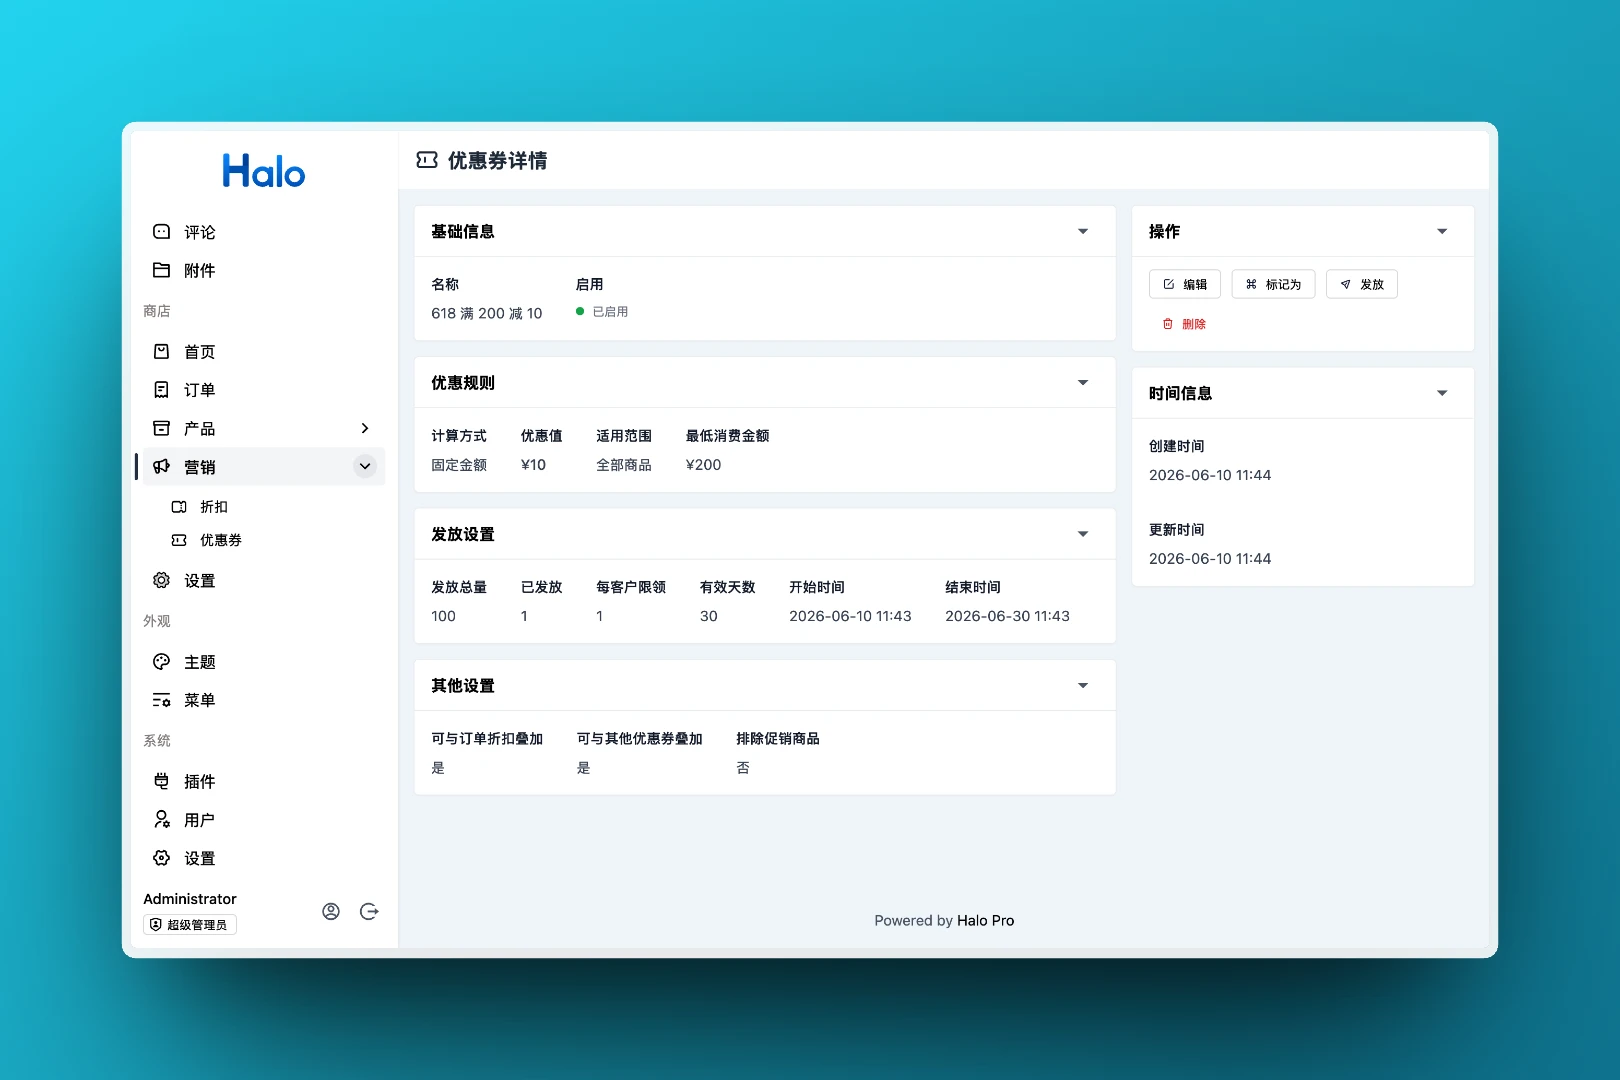Click the 产品 box icon

coord(161,428)
